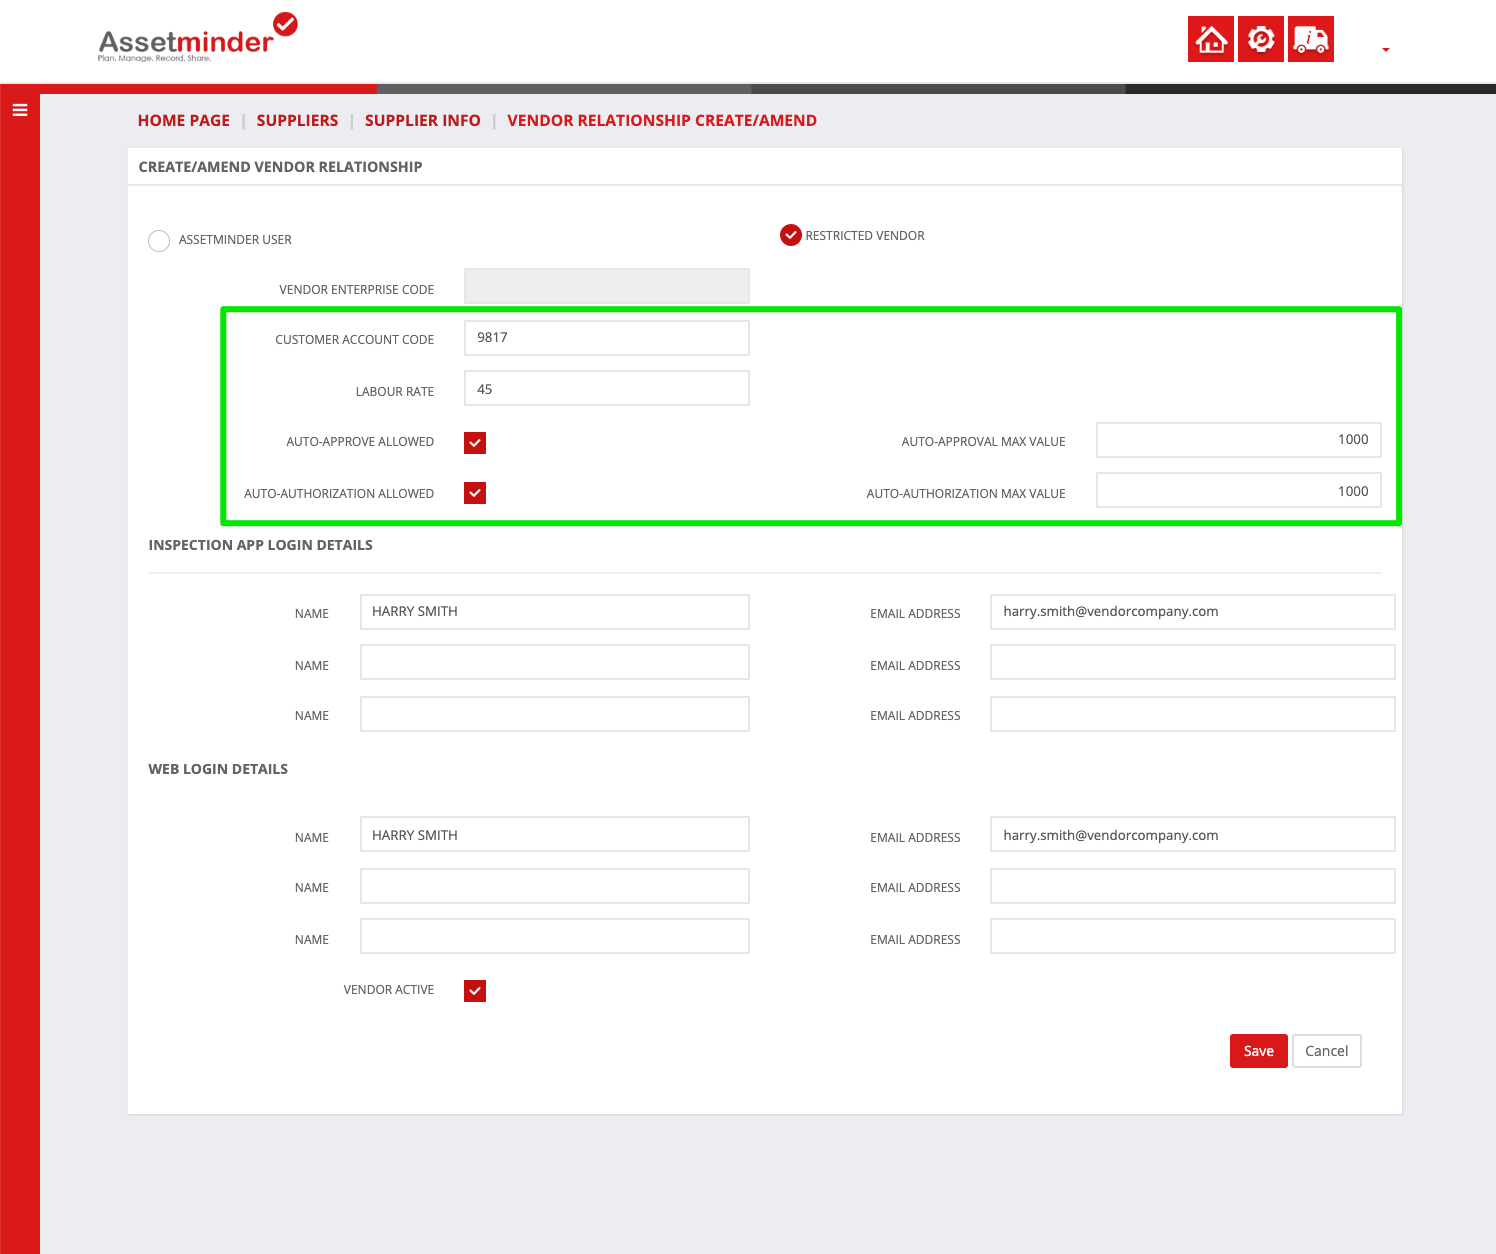Click the LABOUR RATE label

tap(395, 392)
